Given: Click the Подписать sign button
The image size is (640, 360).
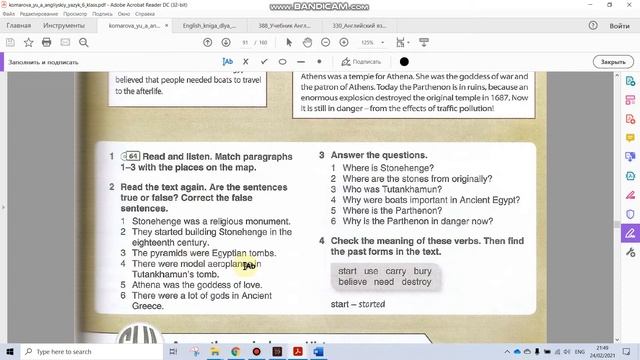Looking at the screenshot, I should [x=361, y=62].
